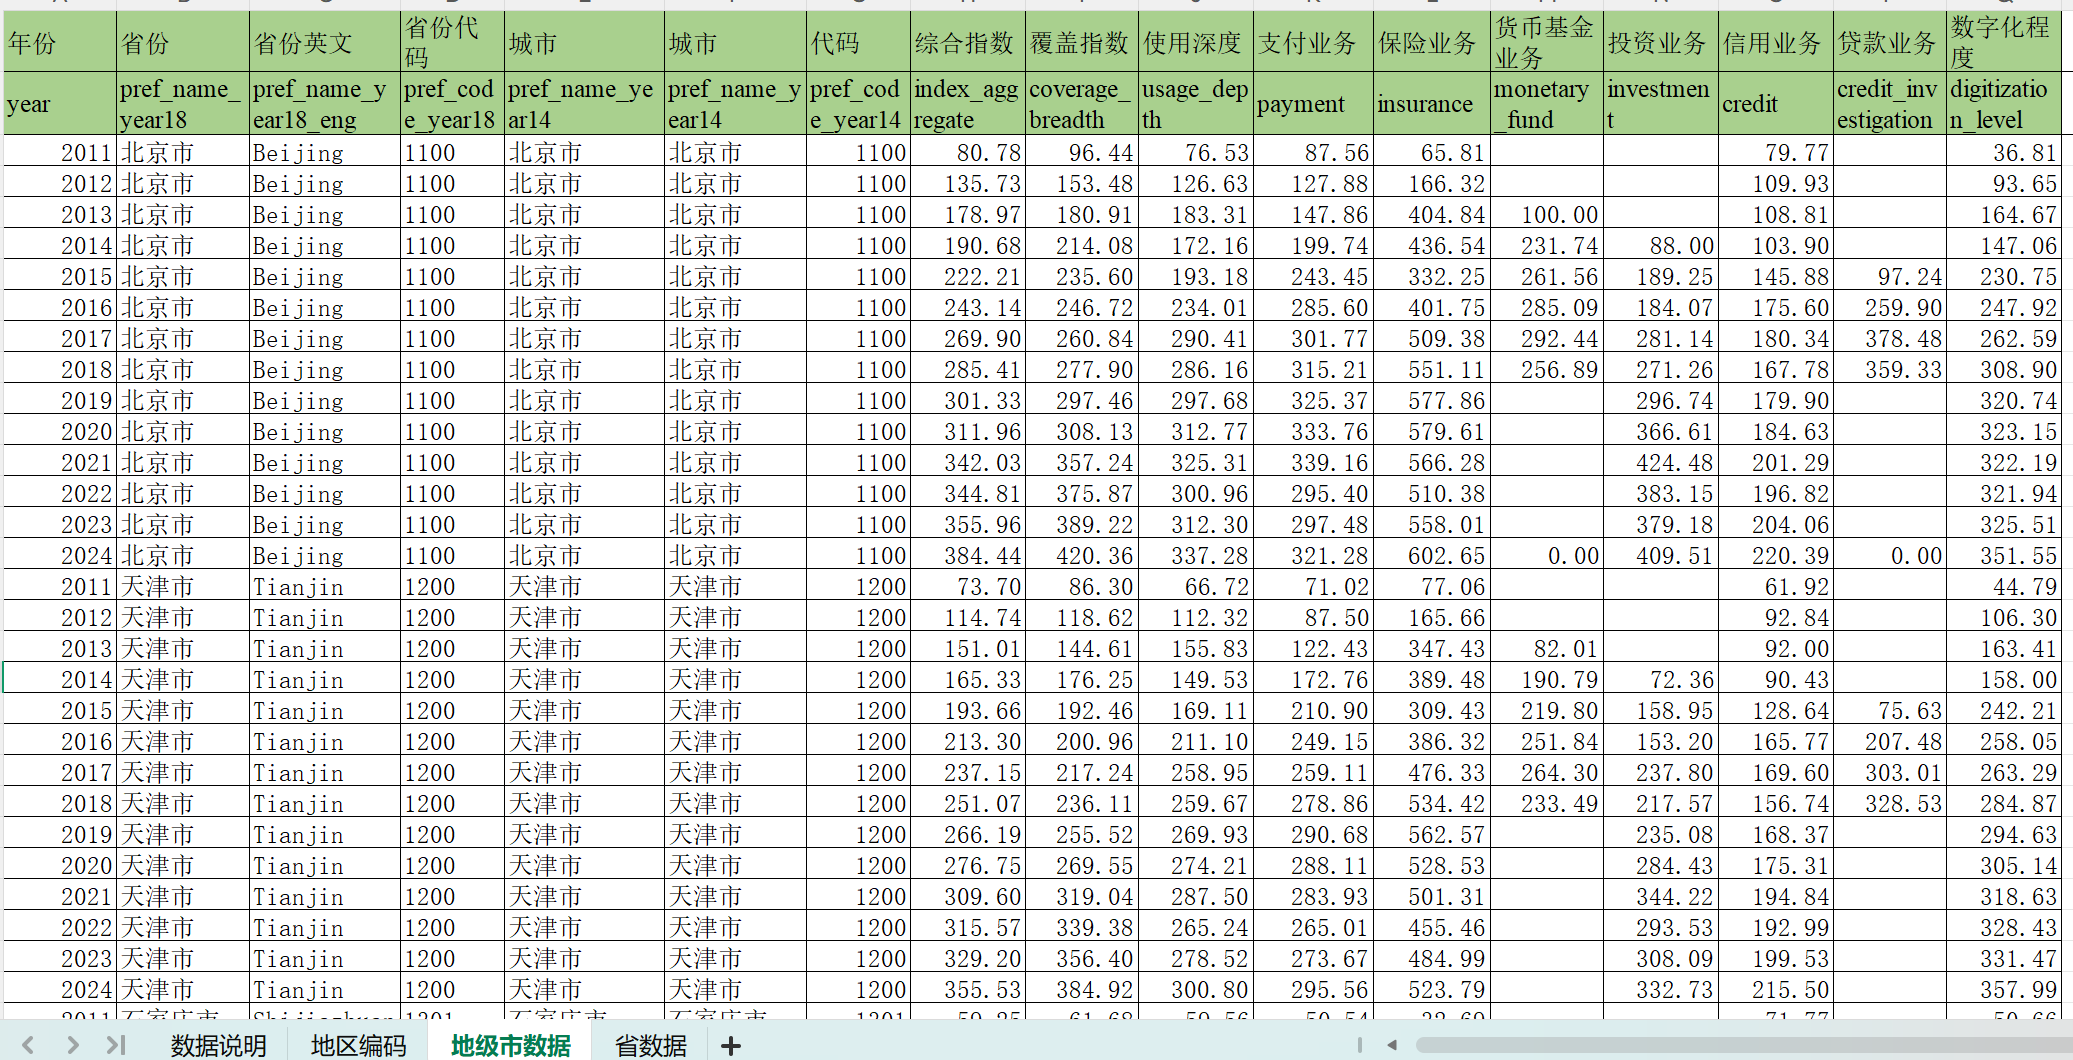Select Beijing 2015 credit investigation 97.24
The height and width of the screenshot is (1060, 2073).
click(1890, 277)
